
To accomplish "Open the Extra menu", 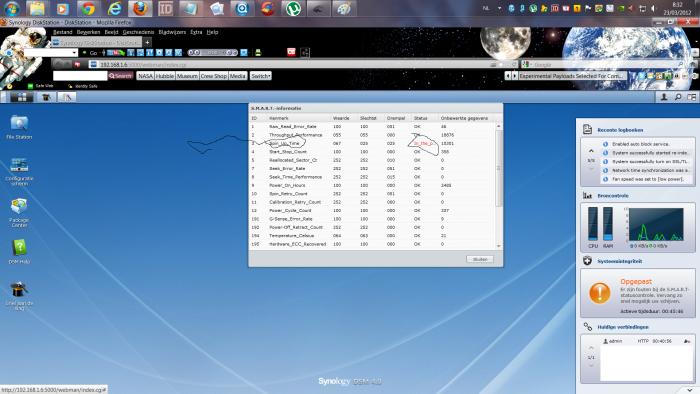I will (196, 32).
